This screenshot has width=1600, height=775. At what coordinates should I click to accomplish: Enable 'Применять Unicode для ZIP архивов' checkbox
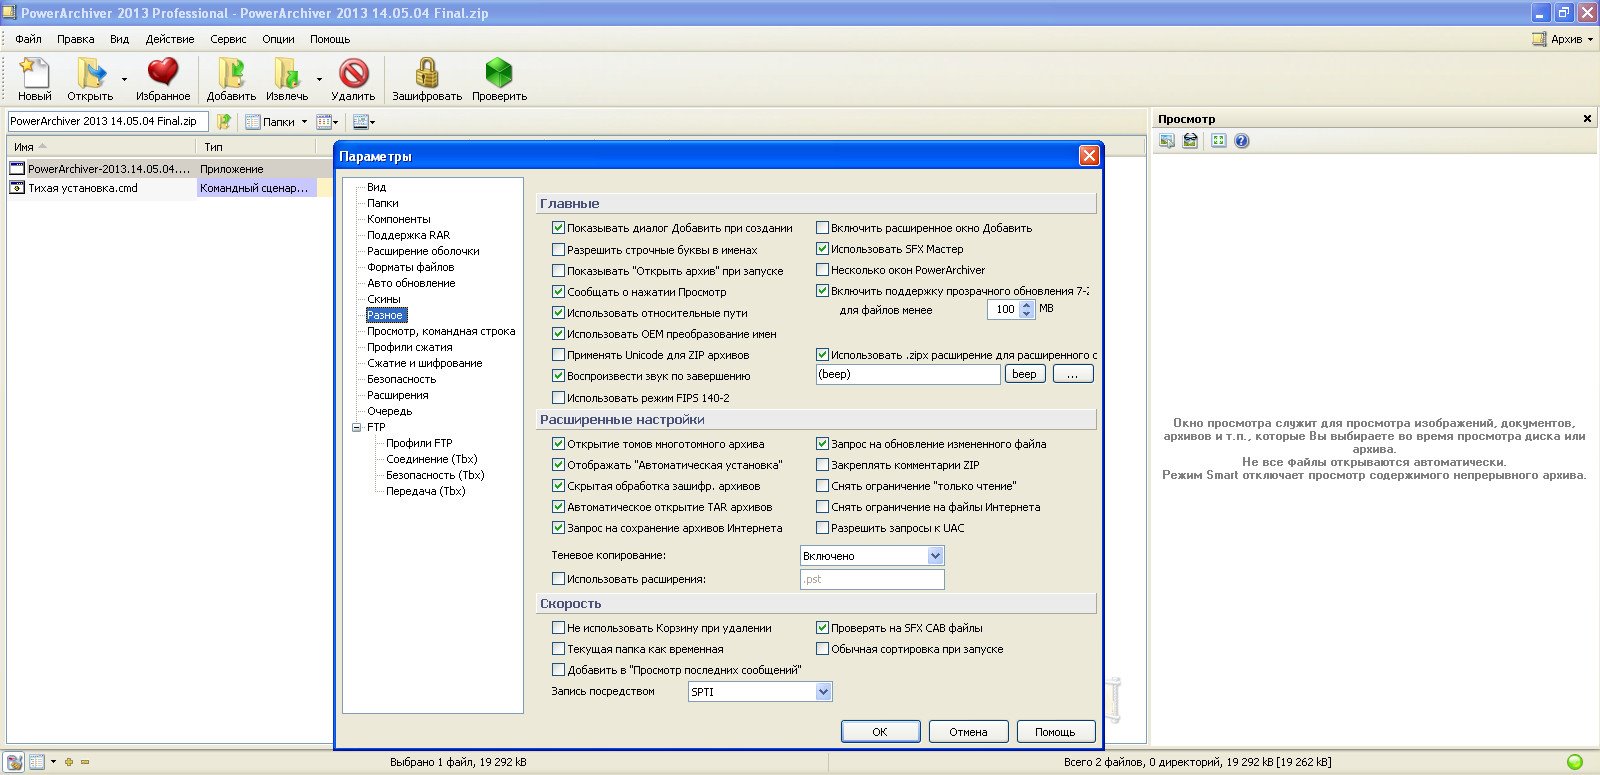559,355
